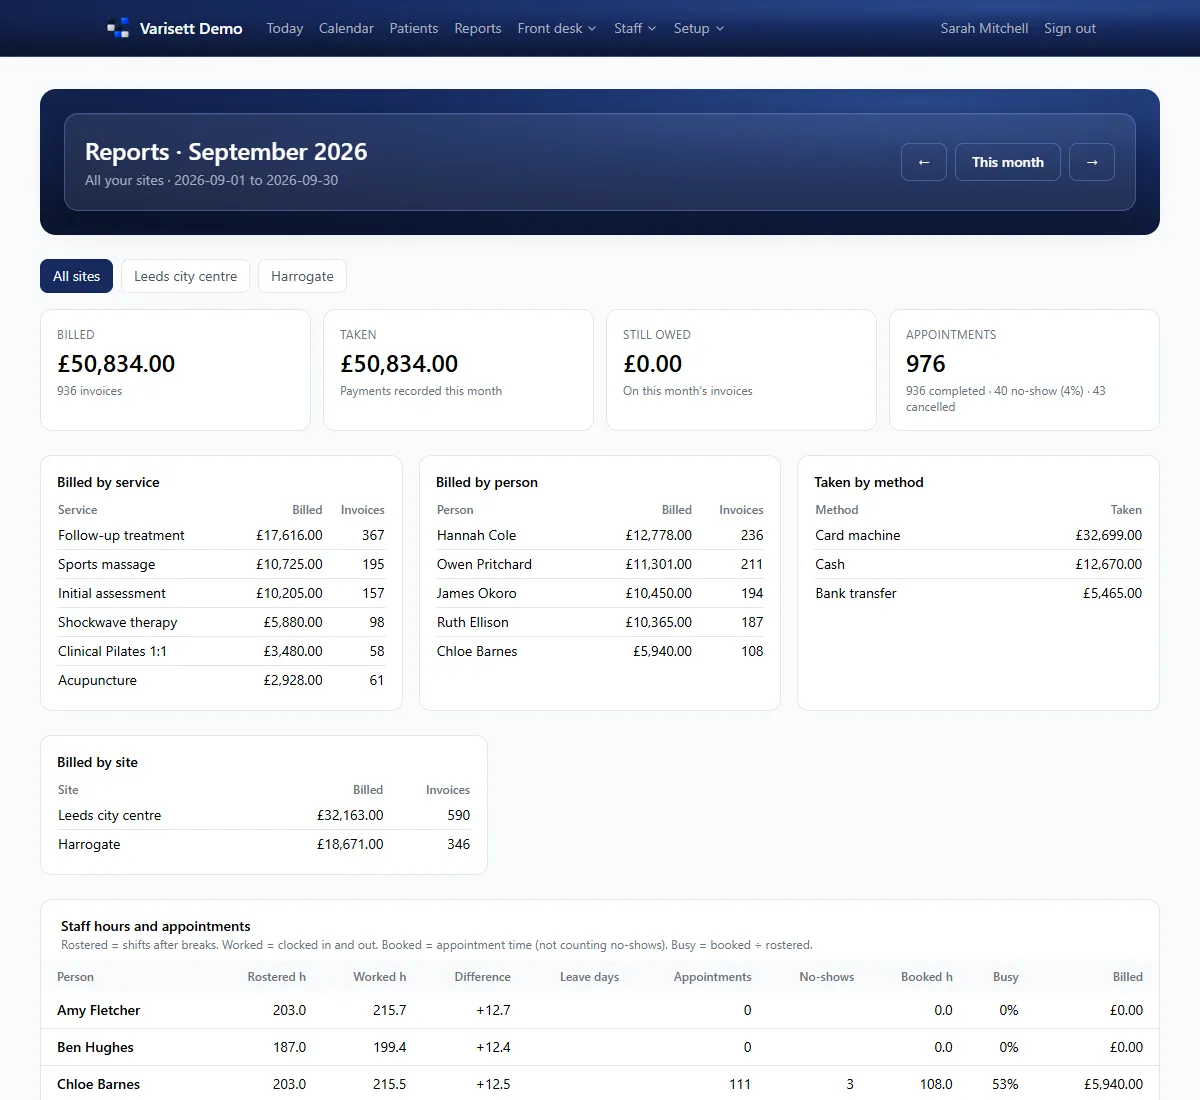Navigate to Patients

[x=414, y=28]
